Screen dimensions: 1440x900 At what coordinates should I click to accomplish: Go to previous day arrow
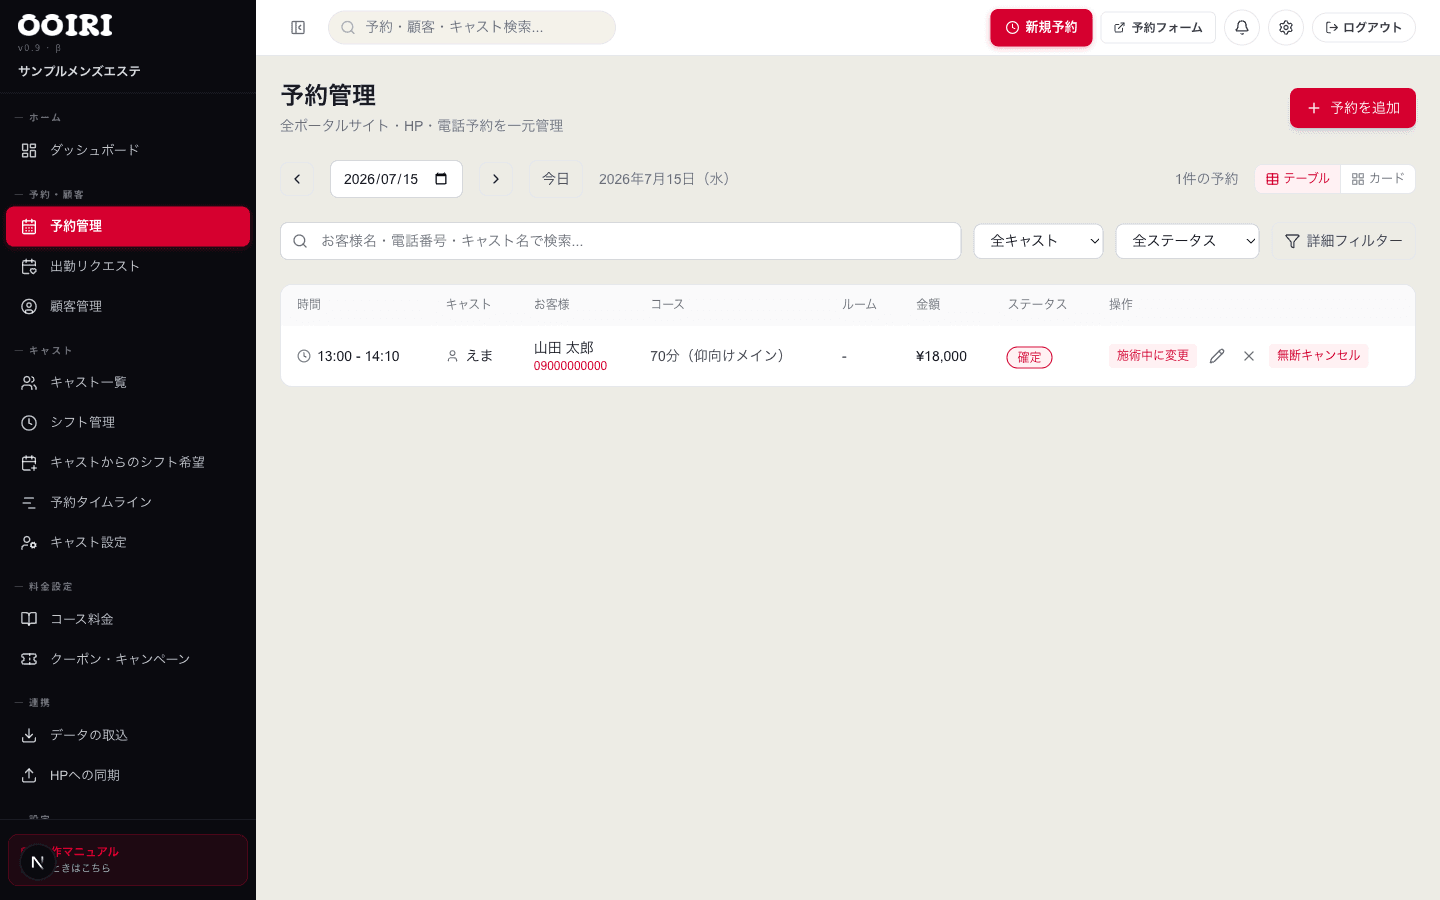[x=297, y=179]
